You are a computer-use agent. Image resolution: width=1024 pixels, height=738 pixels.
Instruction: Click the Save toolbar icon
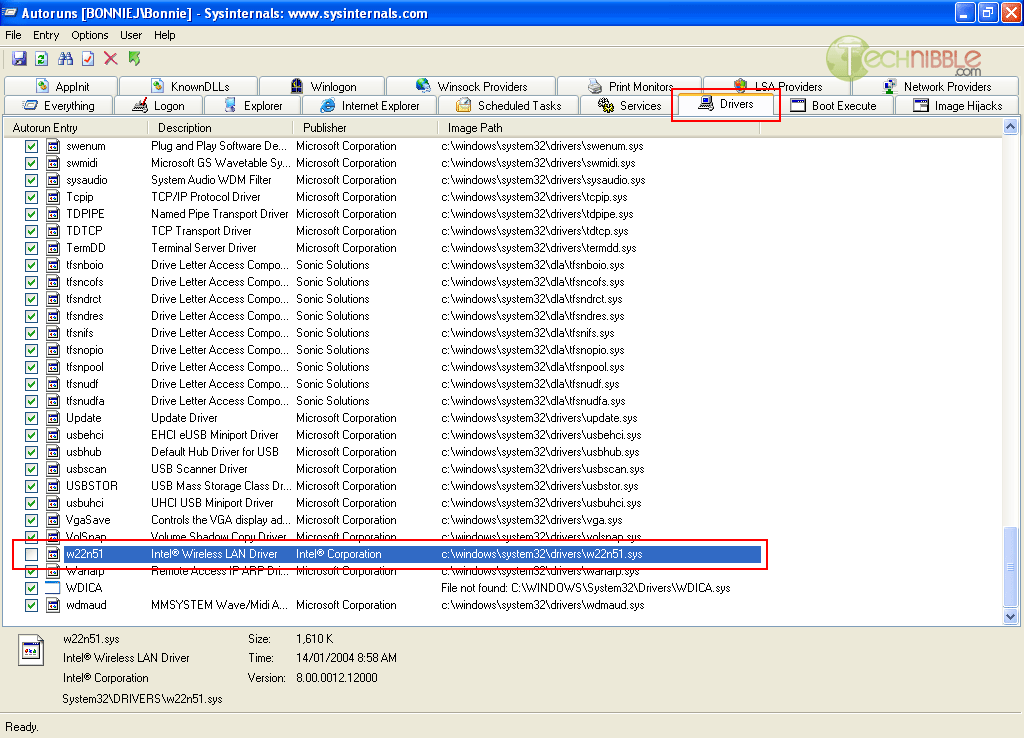point(19,59)
